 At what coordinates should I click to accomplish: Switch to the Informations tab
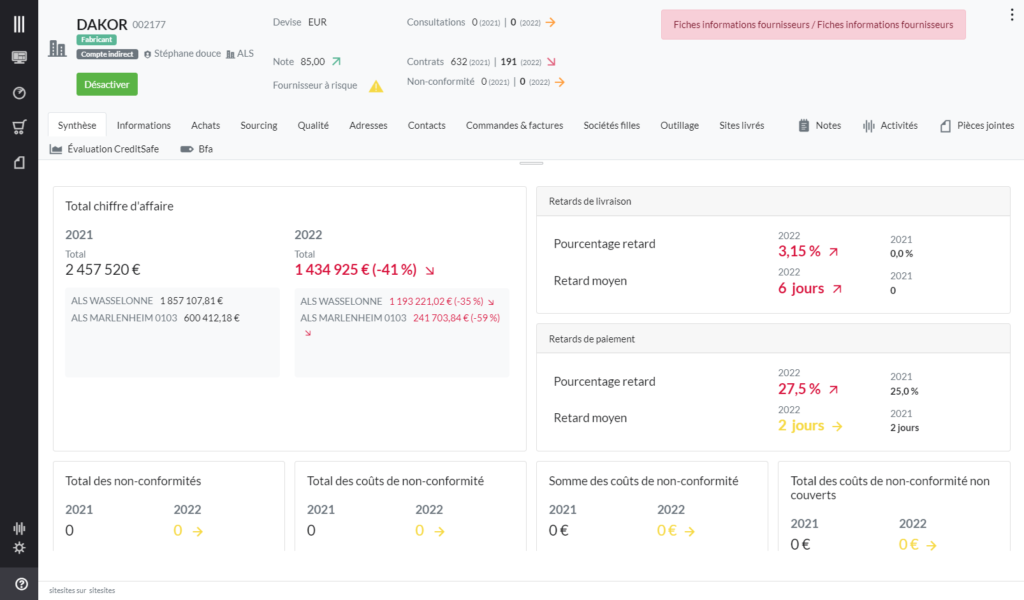coord(143,126)
